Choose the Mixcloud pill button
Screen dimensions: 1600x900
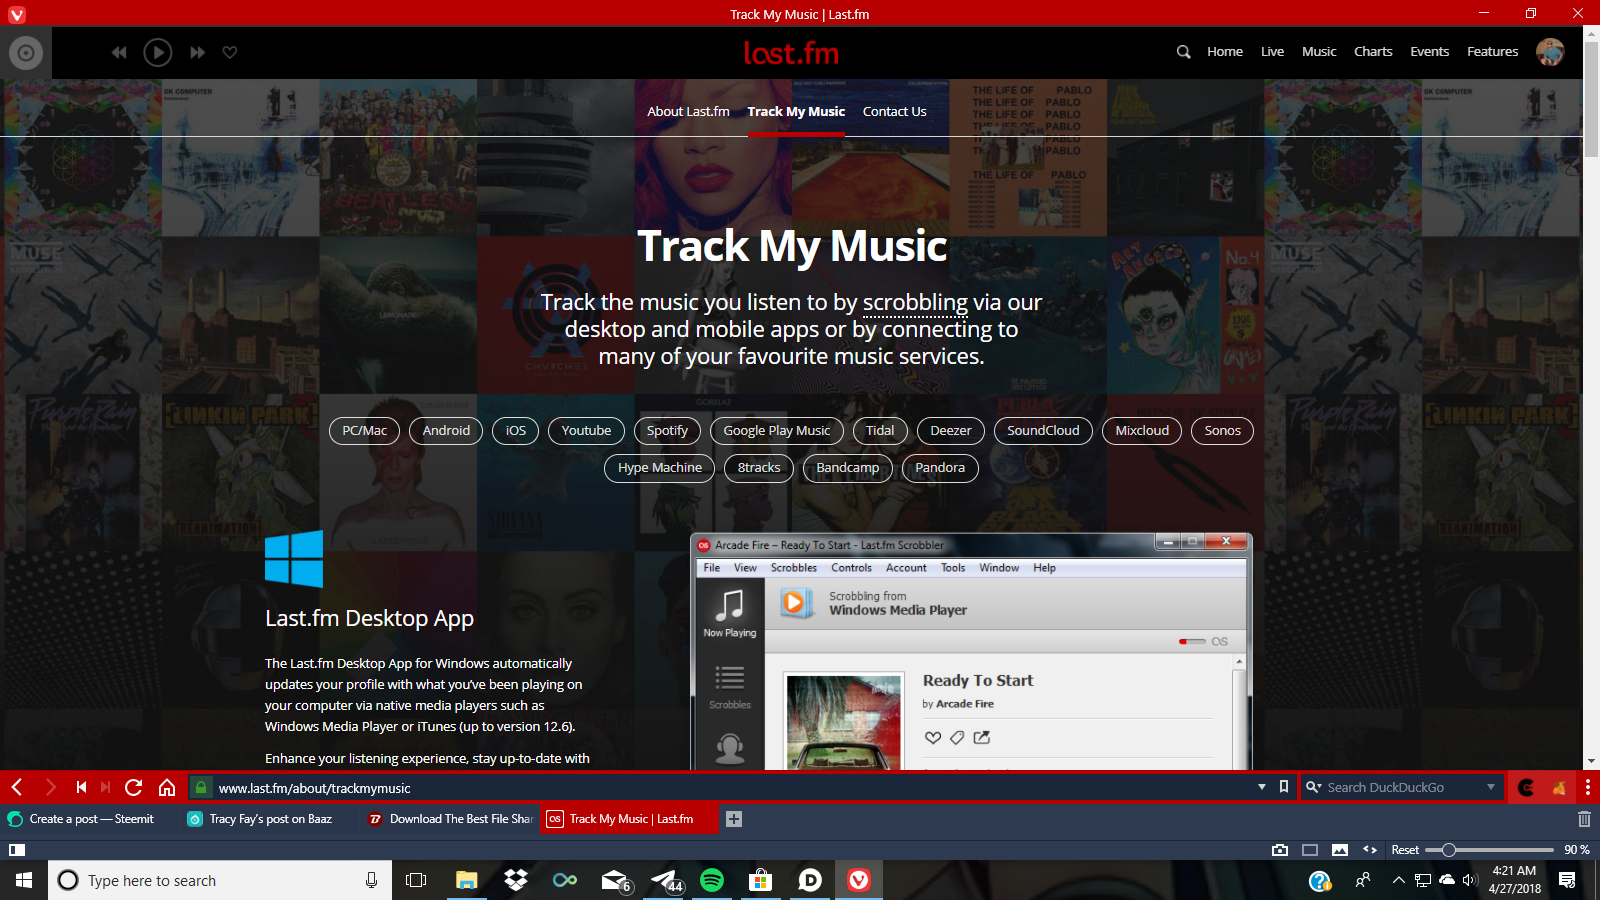1142,431
